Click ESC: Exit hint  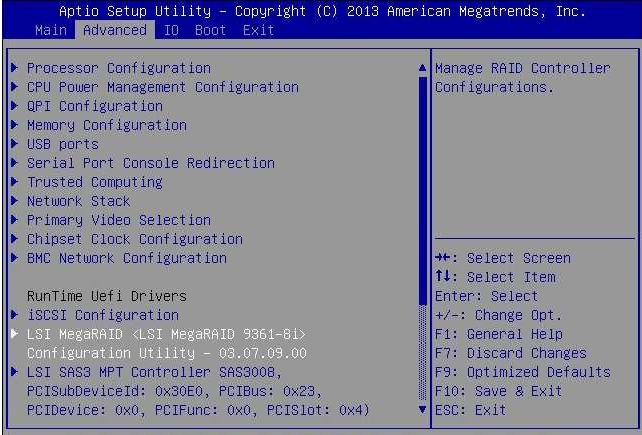tap(470, 410)
